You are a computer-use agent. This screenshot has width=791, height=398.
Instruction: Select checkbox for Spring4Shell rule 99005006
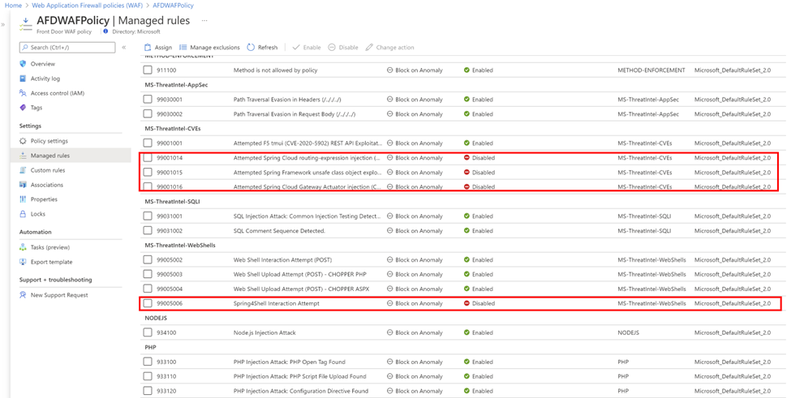coord(147,304)
